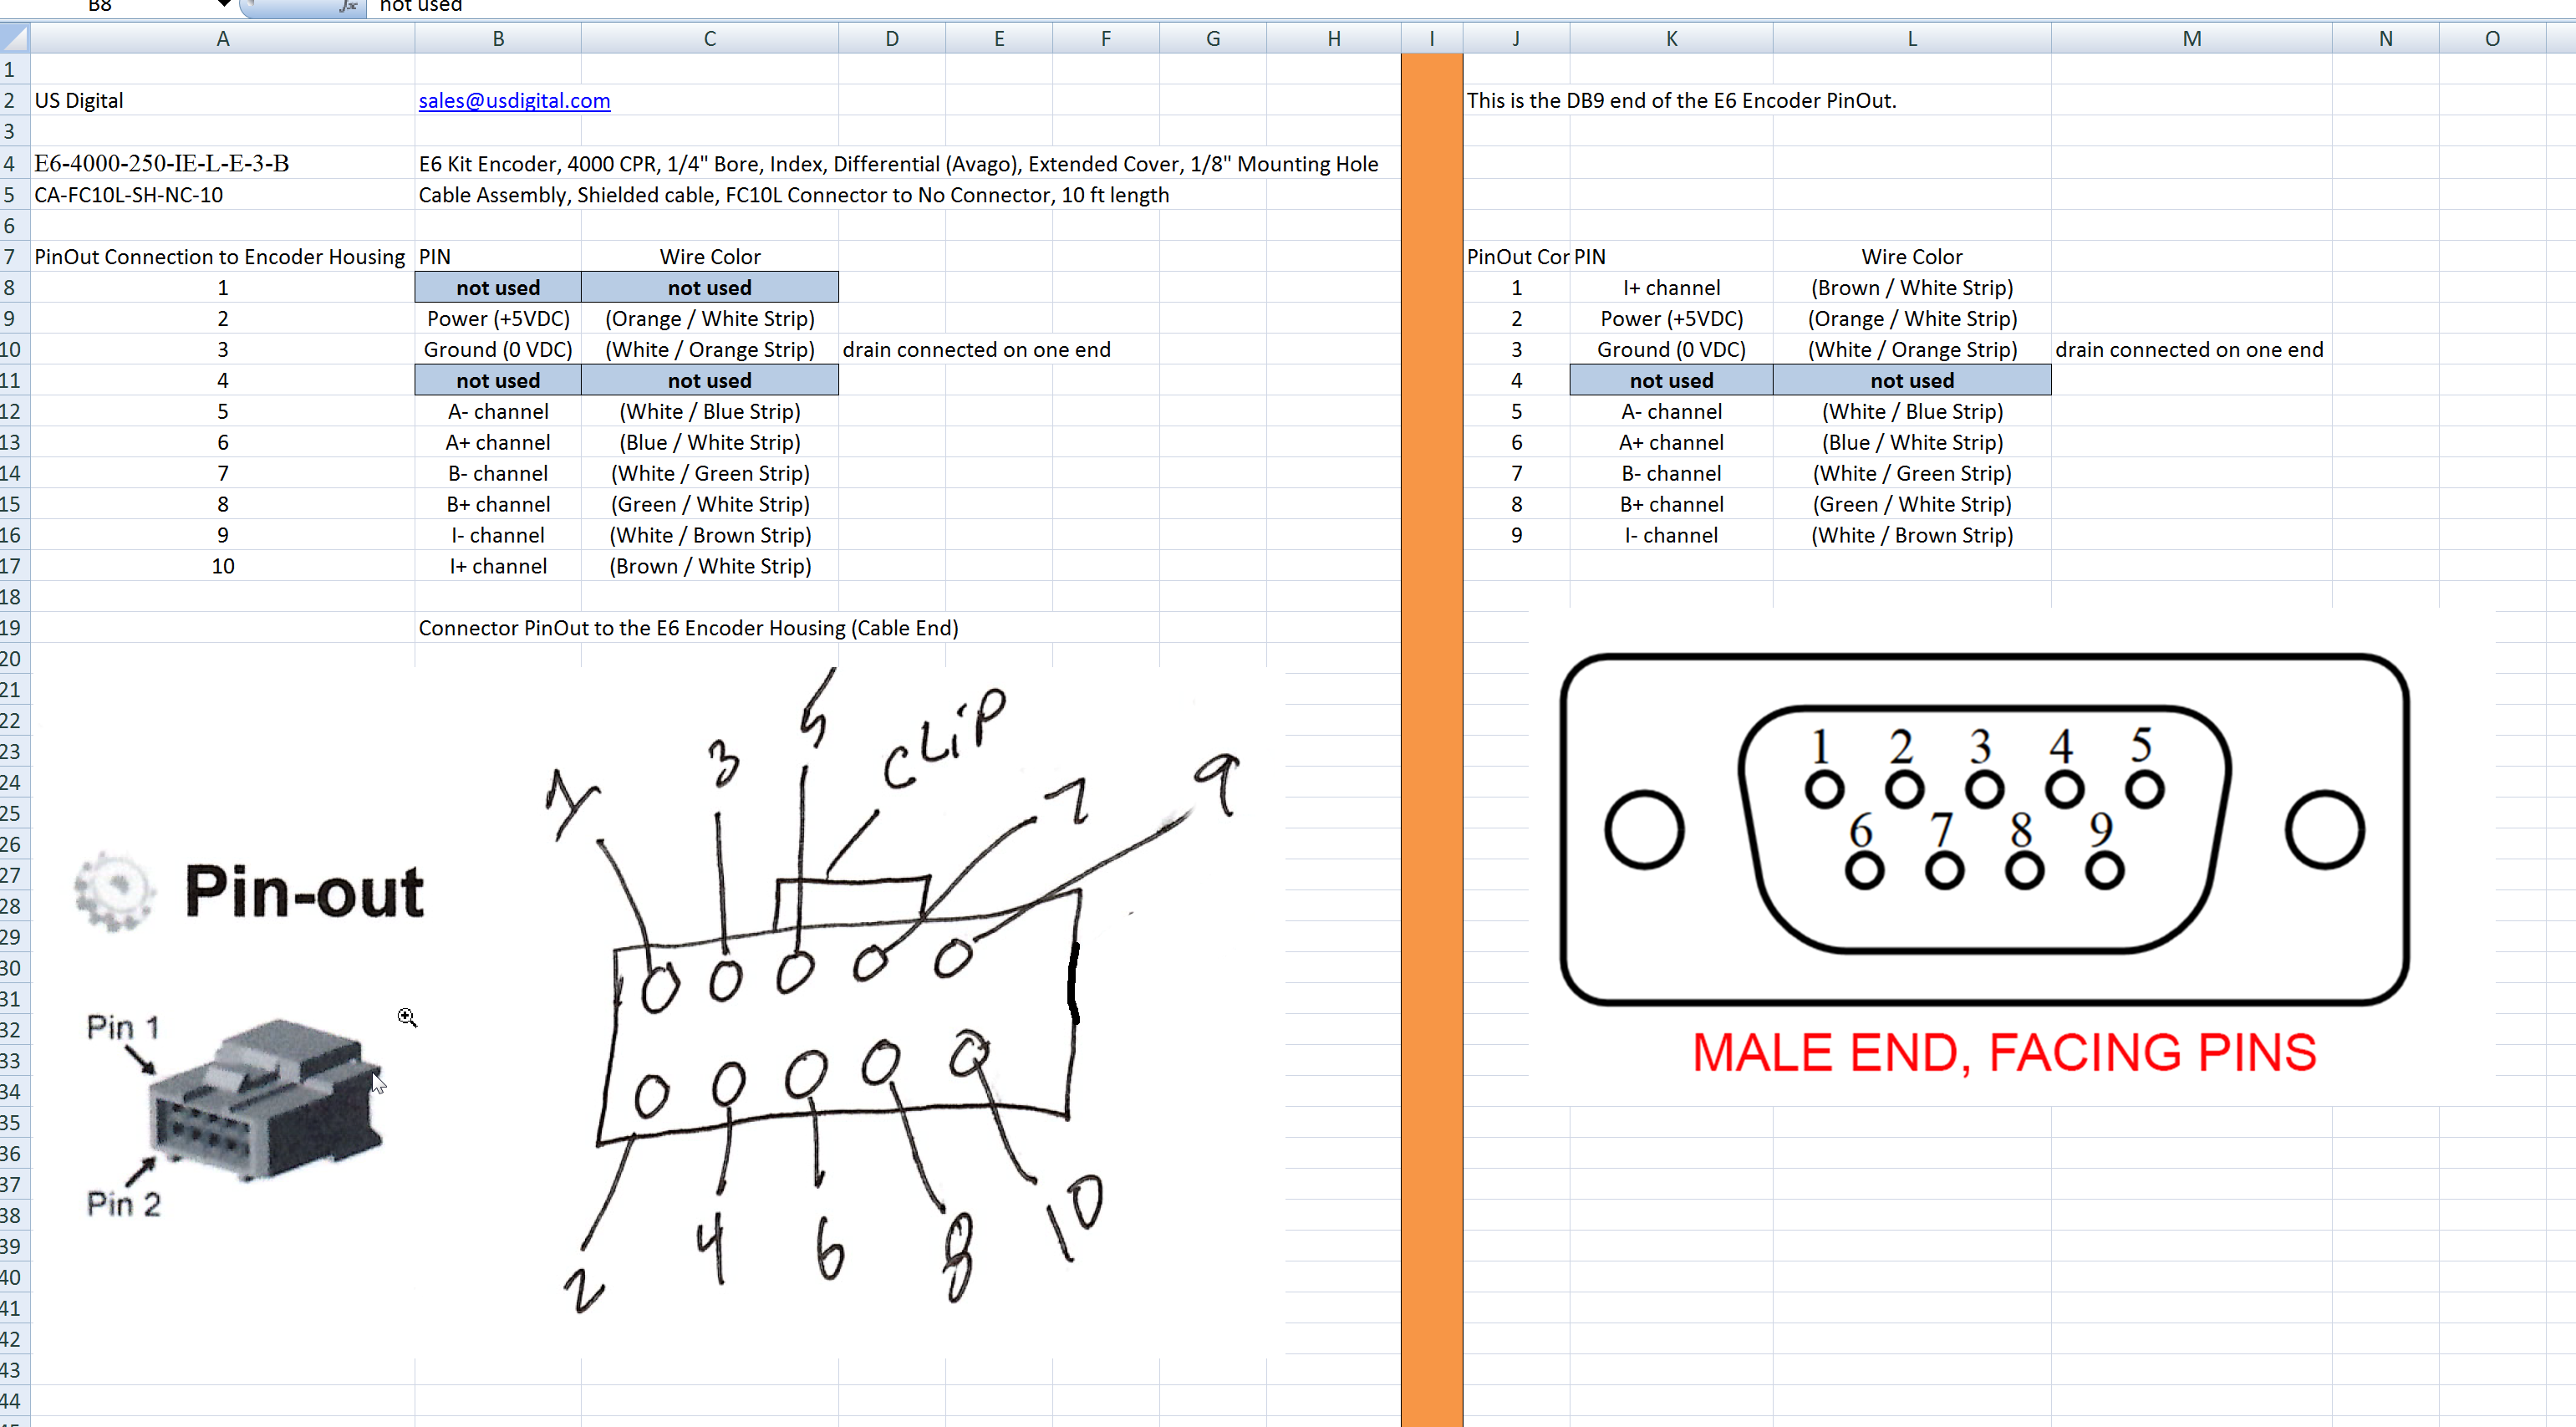
Task: Open the Name Box dropdown arrow
Action: point(224,5)
